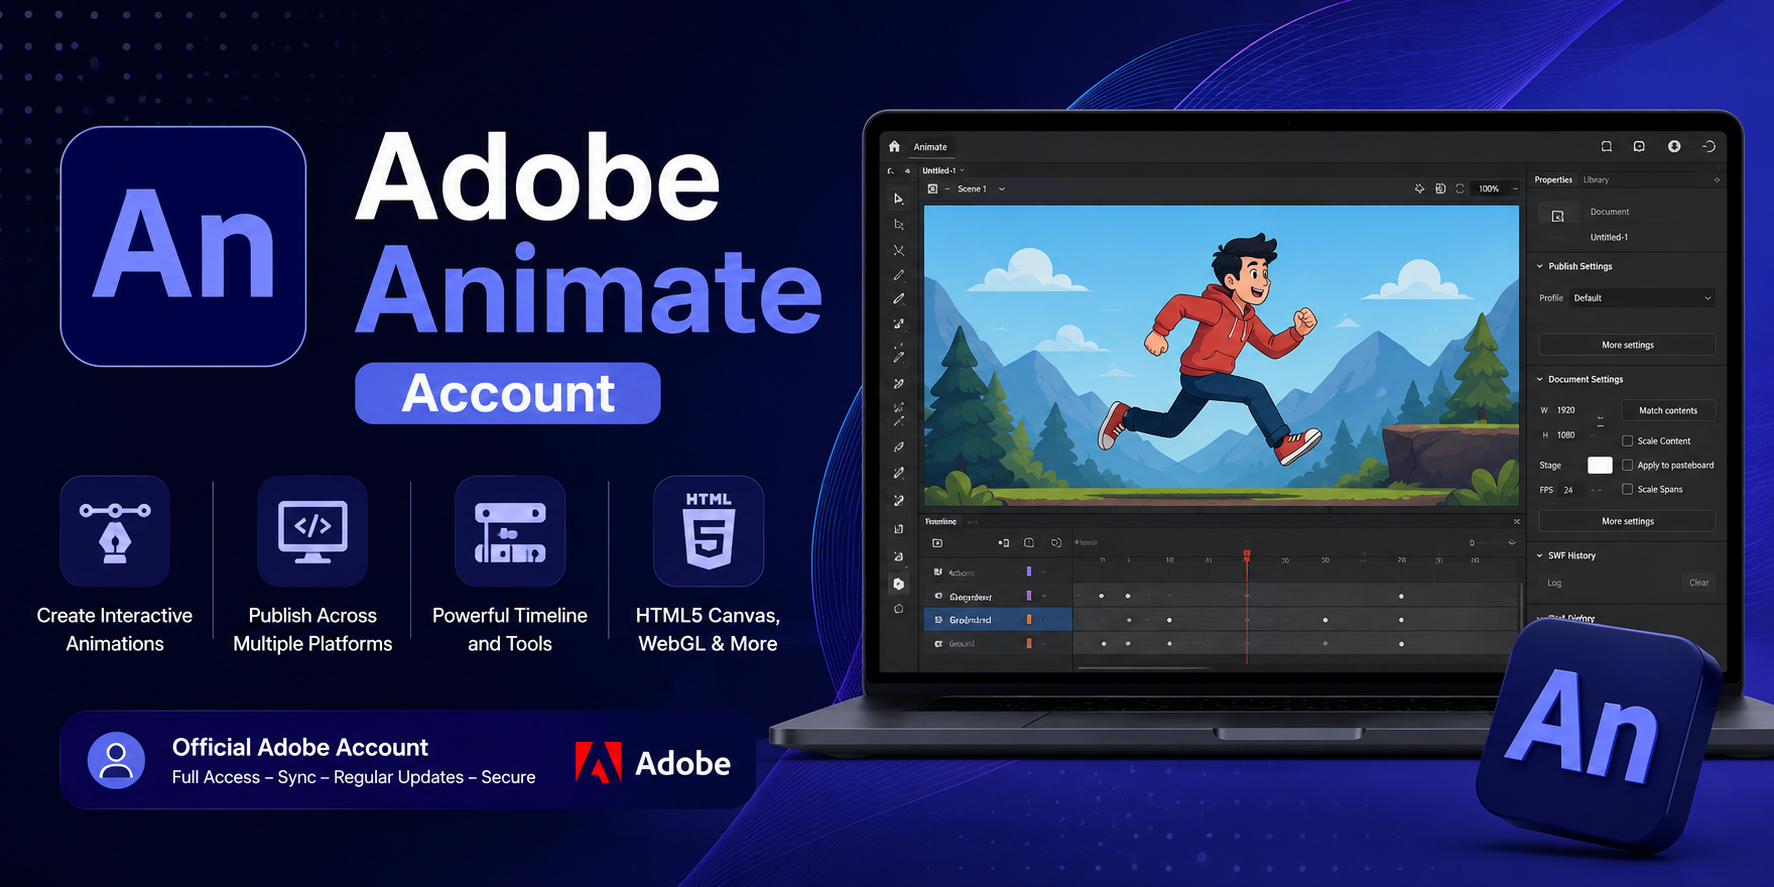
Task: Open the Profile Default dropdown
Action: click(x=1642, y=298)
